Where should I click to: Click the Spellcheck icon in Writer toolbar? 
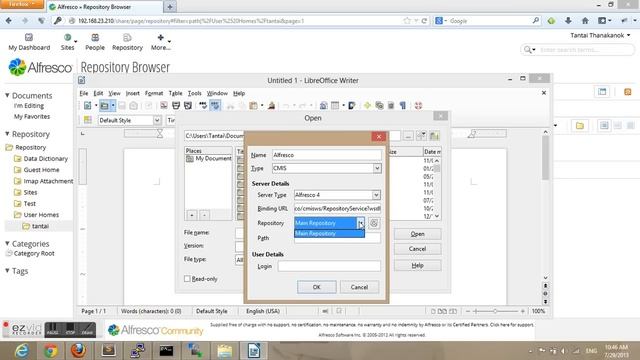(203, 106)
